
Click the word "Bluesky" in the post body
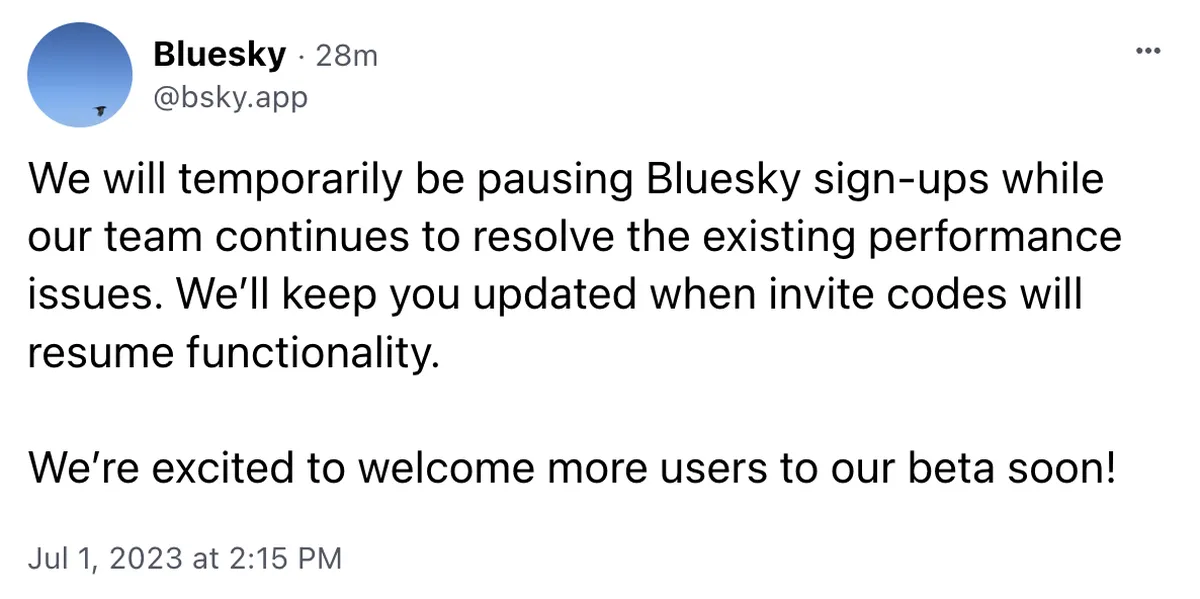723,182
